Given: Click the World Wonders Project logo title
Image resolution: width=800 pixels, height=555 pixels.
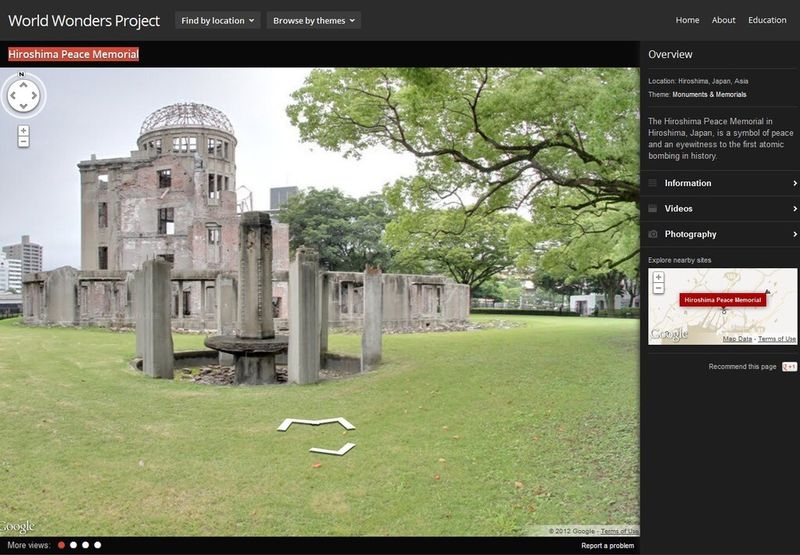Looking at the screenshot, I should (84, 20).
